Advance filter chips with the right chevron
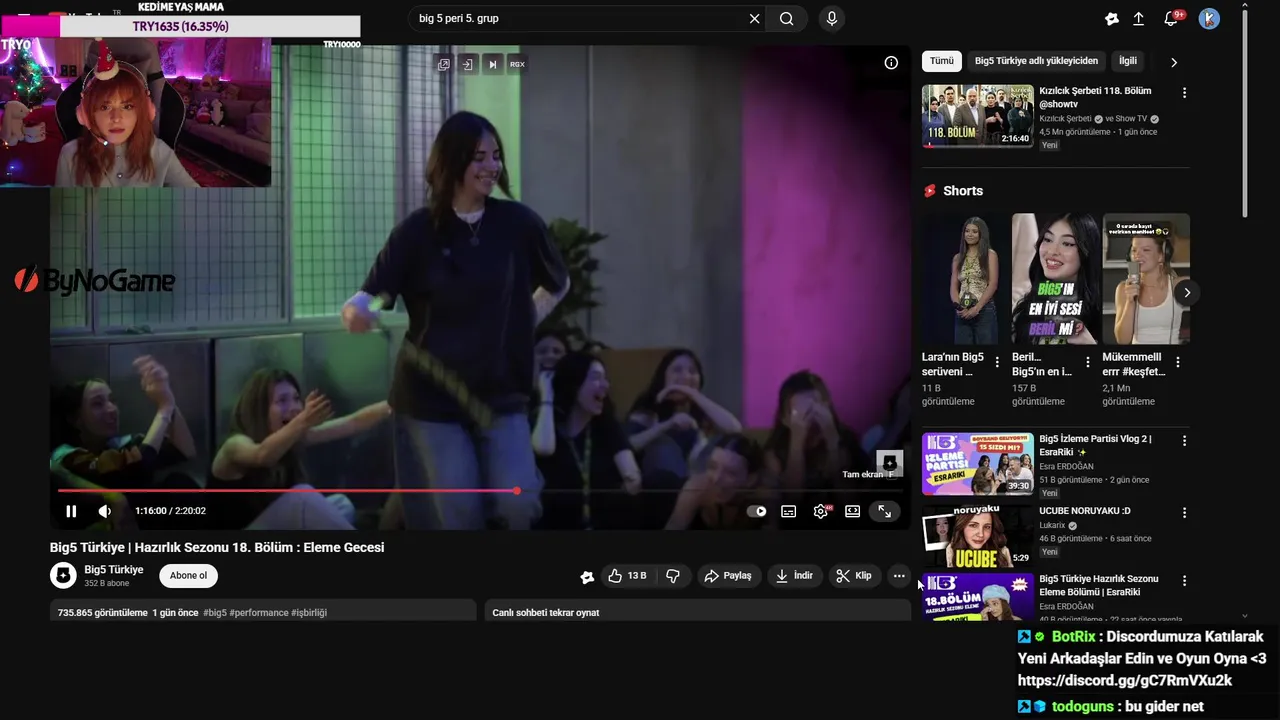 click(1174, 62)
